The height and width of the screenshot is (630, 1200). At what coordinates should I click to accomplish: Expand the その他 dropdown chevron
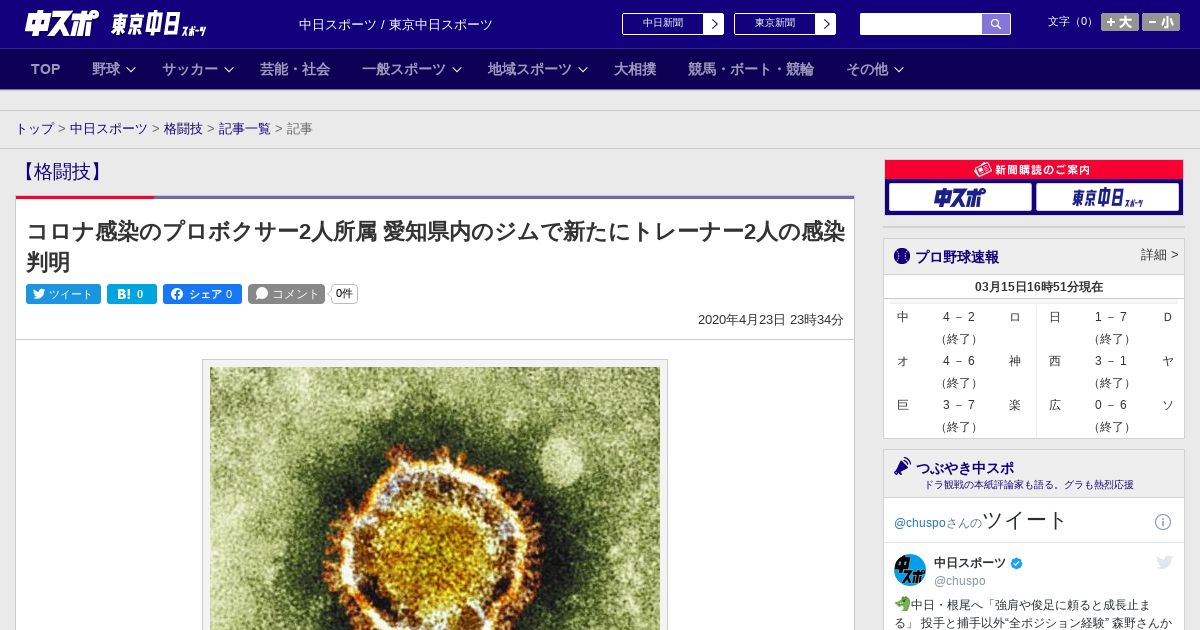[x=899, y=70]
